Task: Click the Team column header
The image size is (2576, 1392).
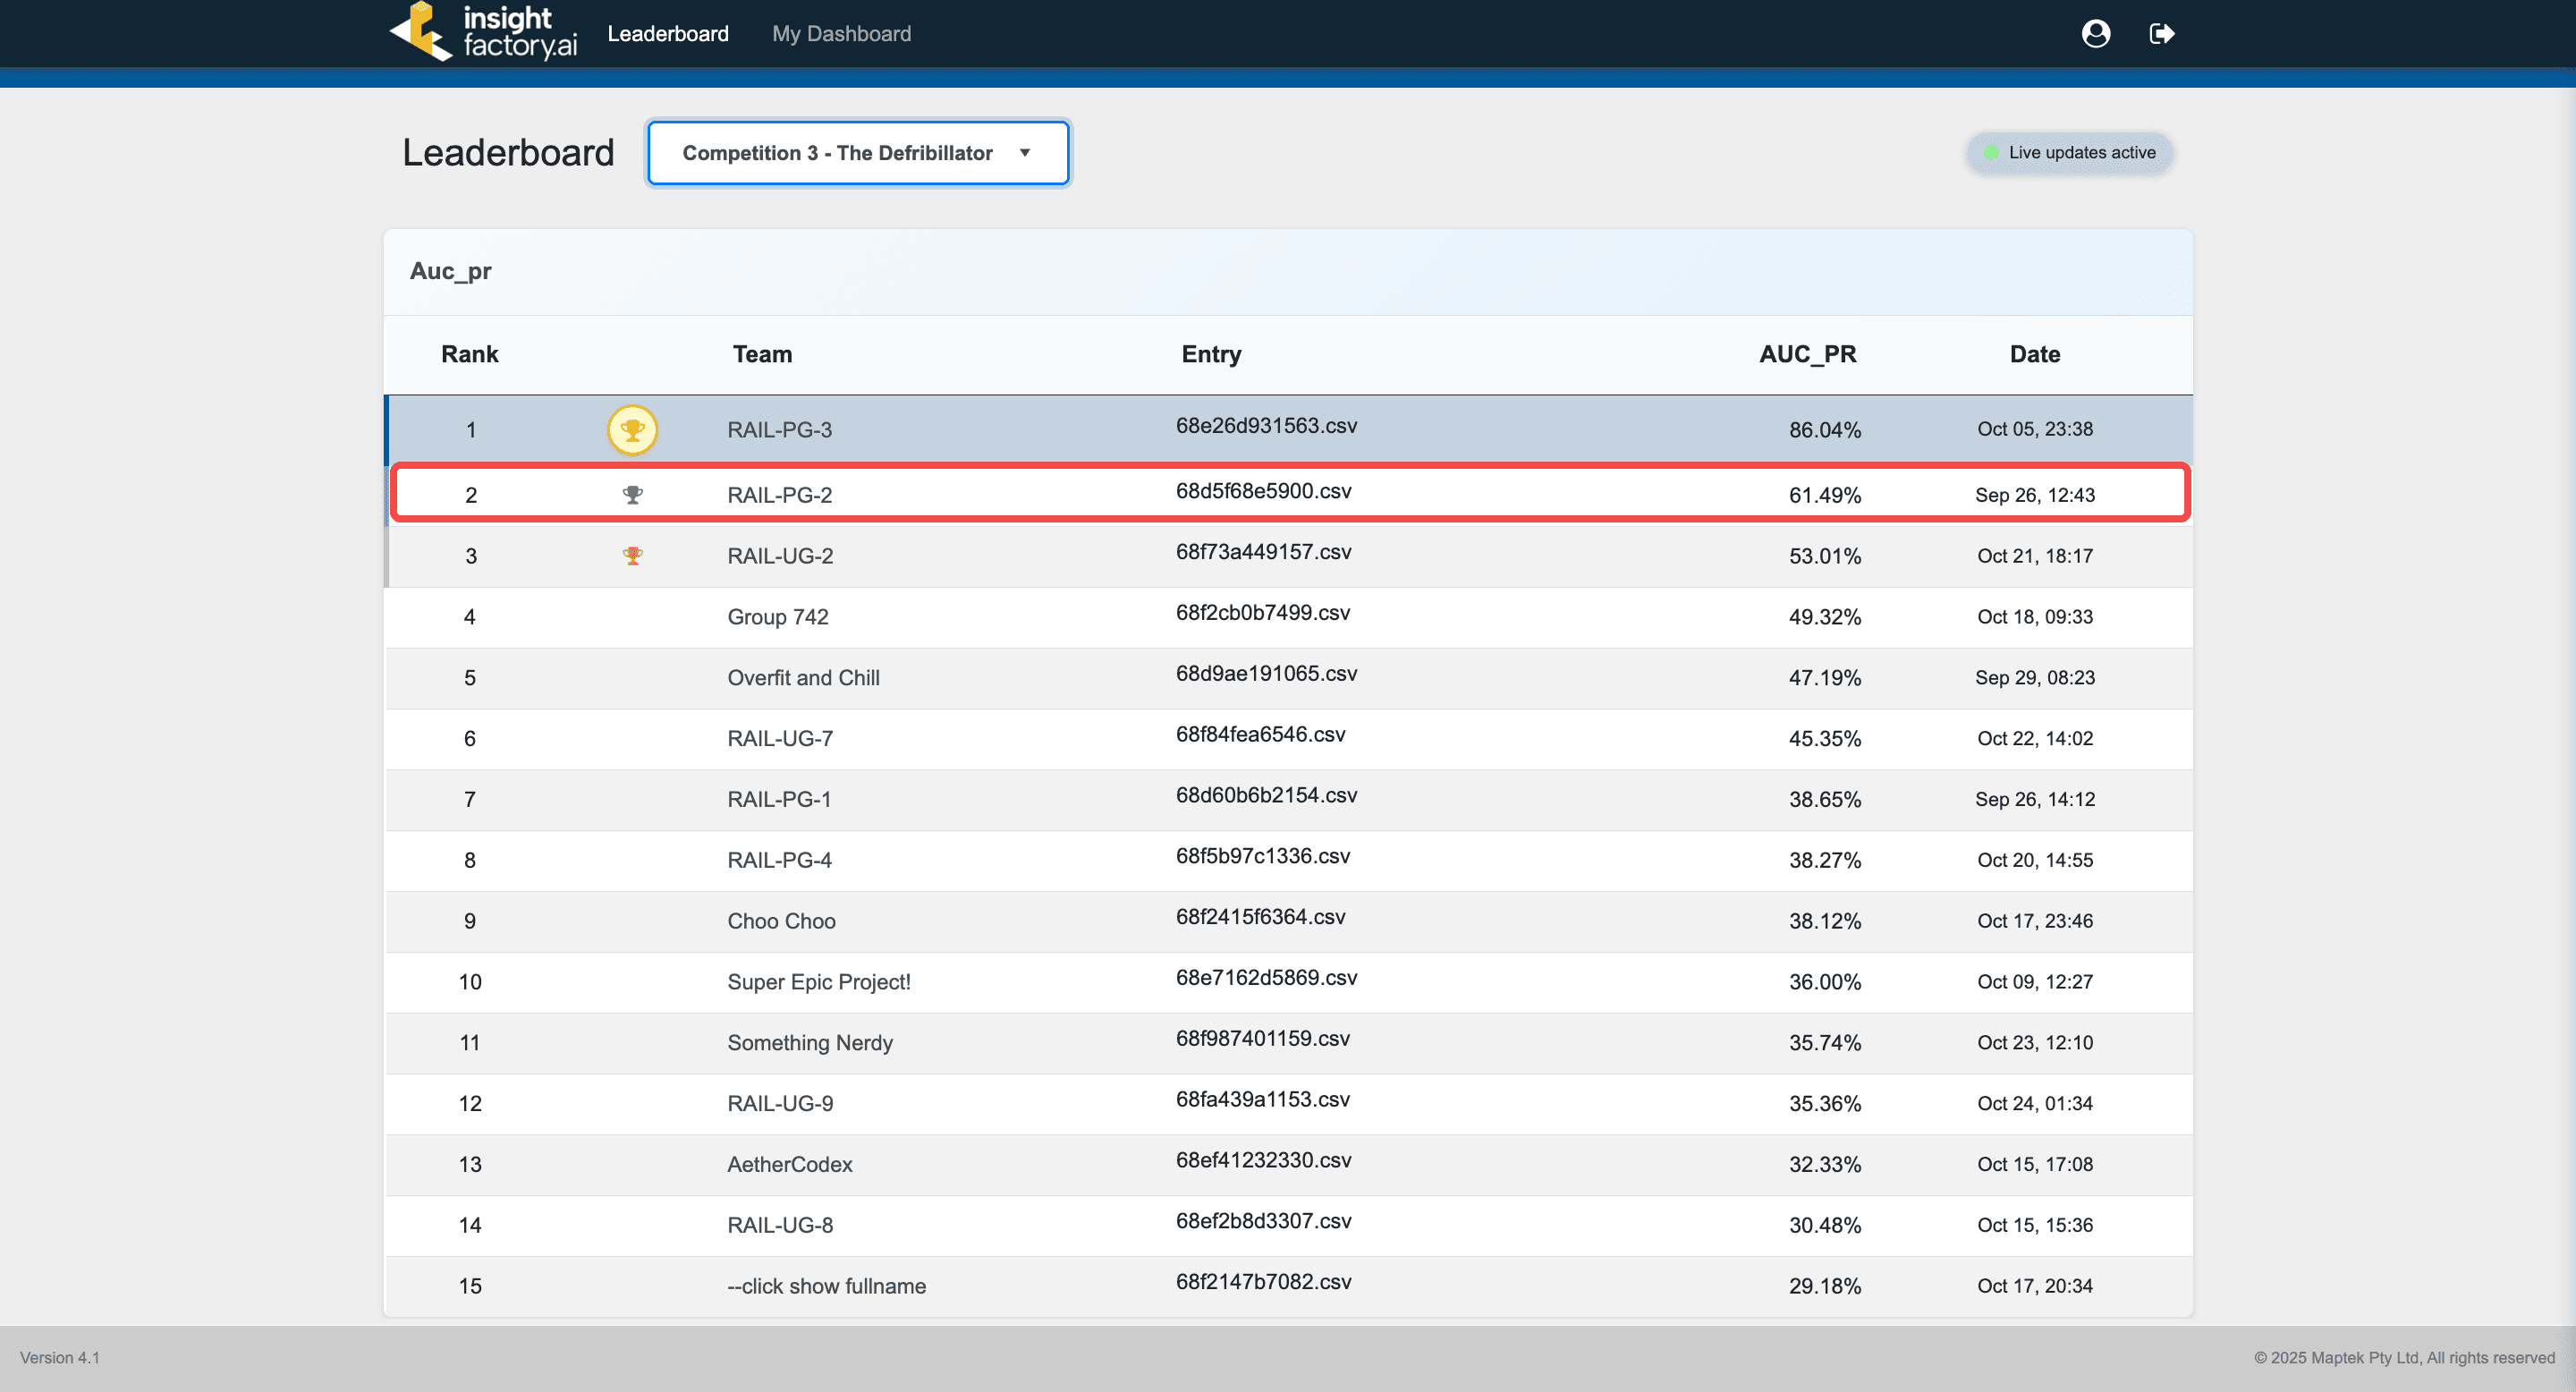Action: point(762,354)
